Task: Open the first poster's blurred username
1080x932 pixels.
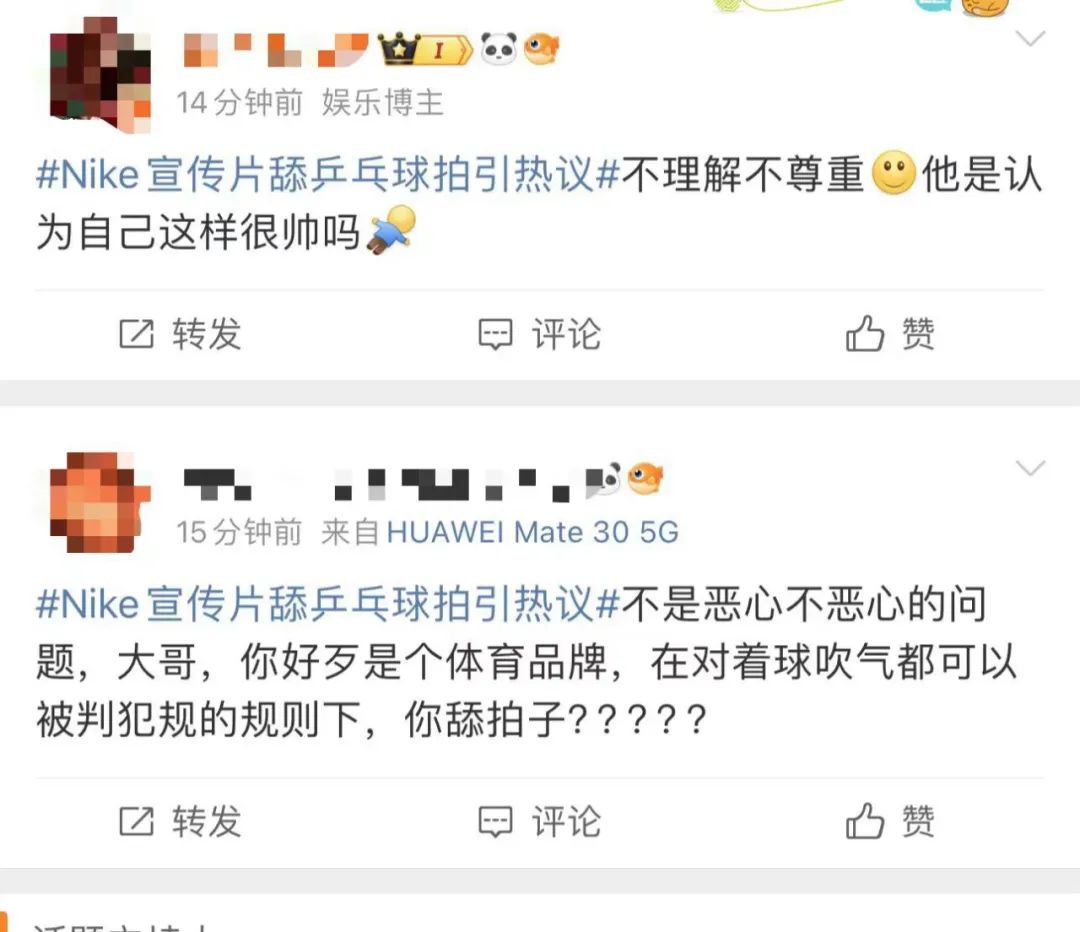Action: point(276,50)
